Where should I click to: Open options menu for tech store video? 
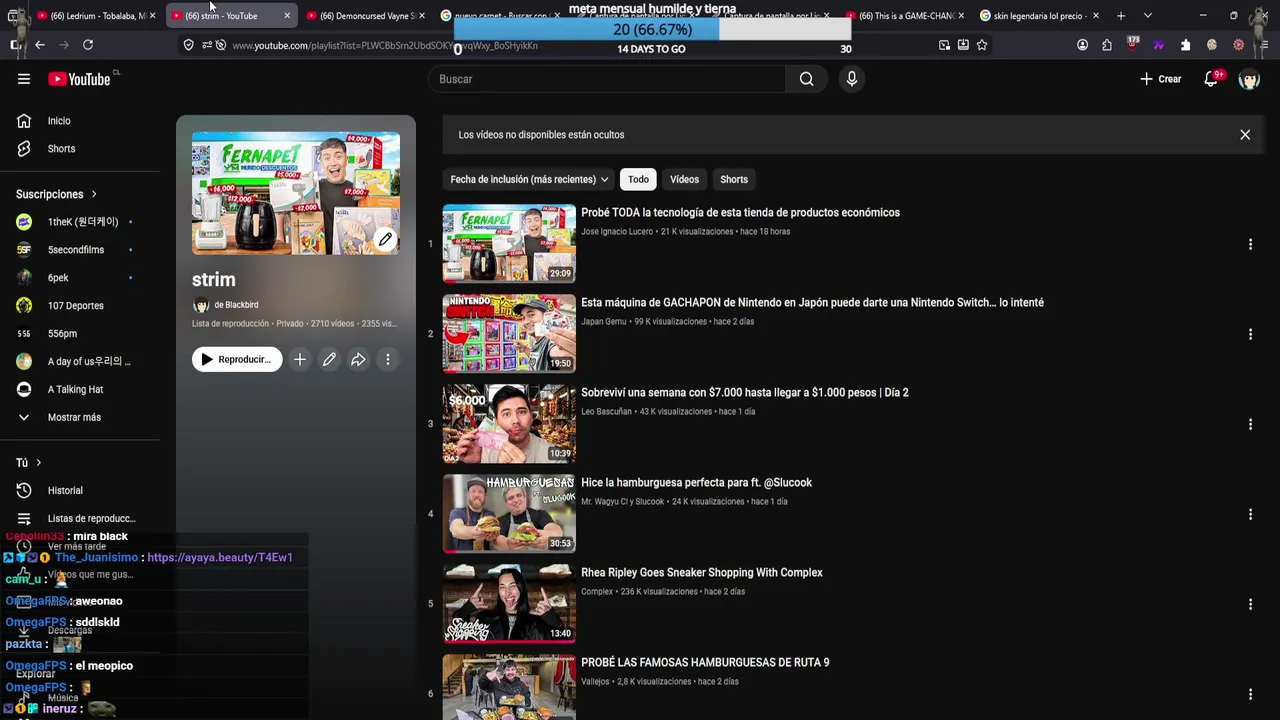(1250, 244)
